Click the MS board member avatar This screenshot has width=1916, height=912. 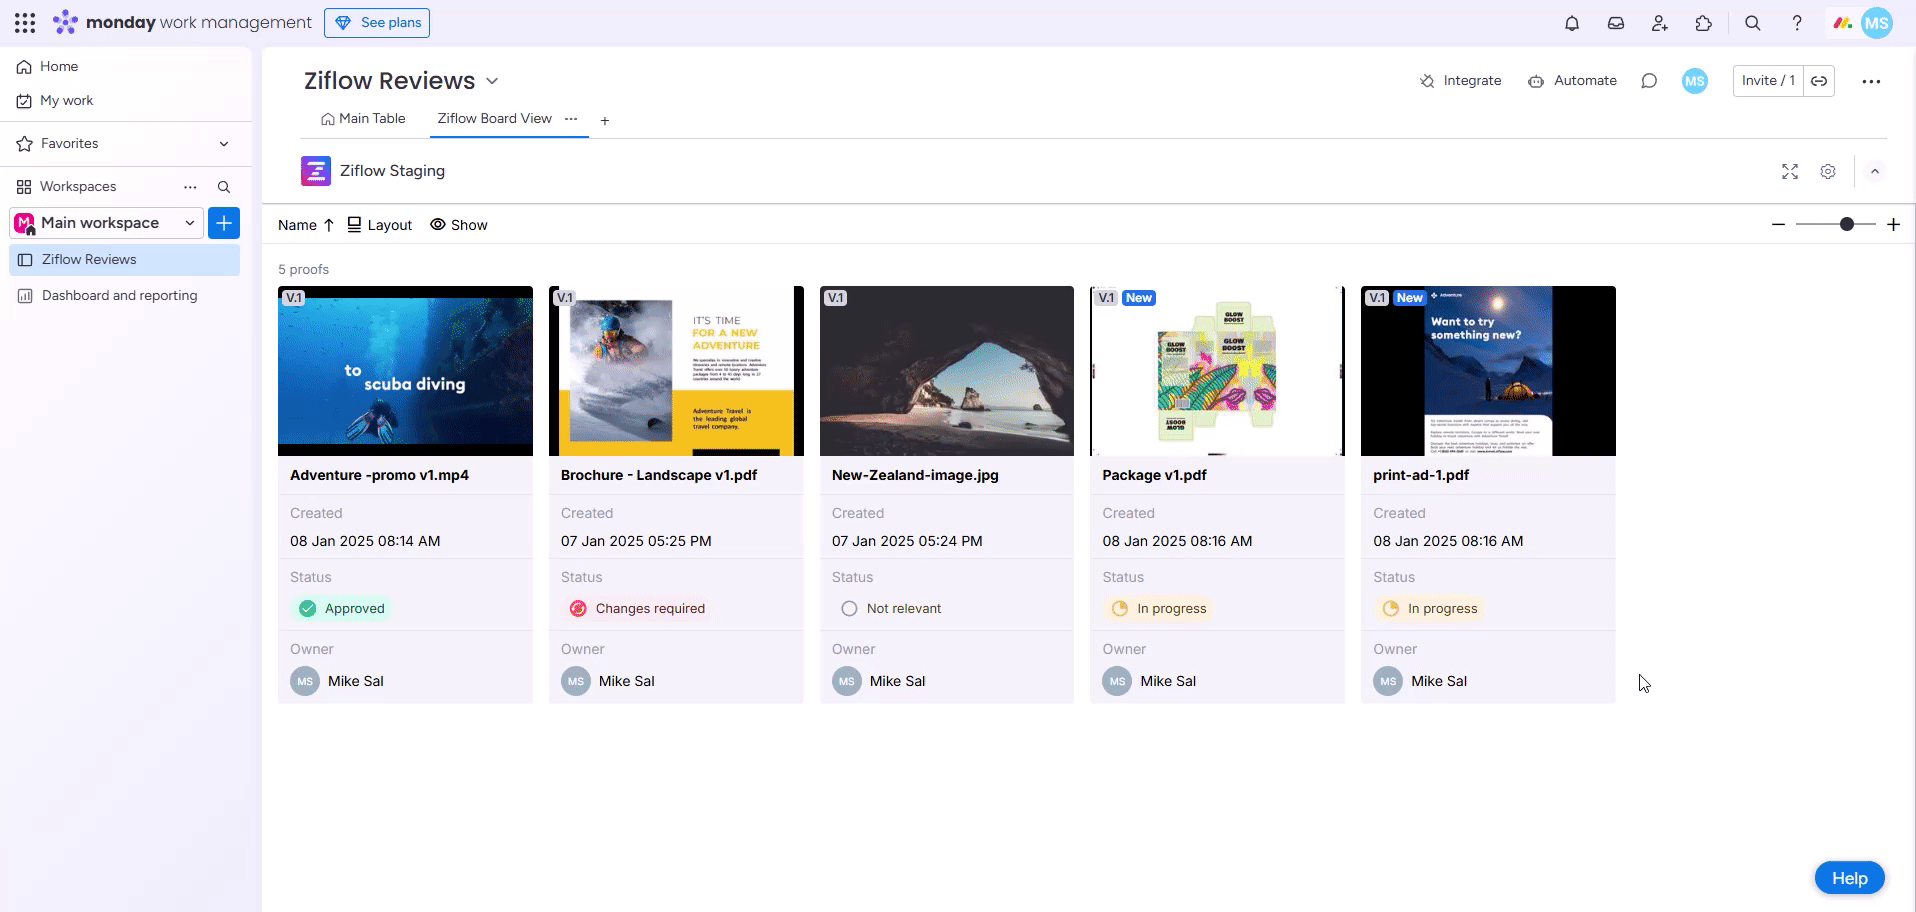click(1695, 81)
